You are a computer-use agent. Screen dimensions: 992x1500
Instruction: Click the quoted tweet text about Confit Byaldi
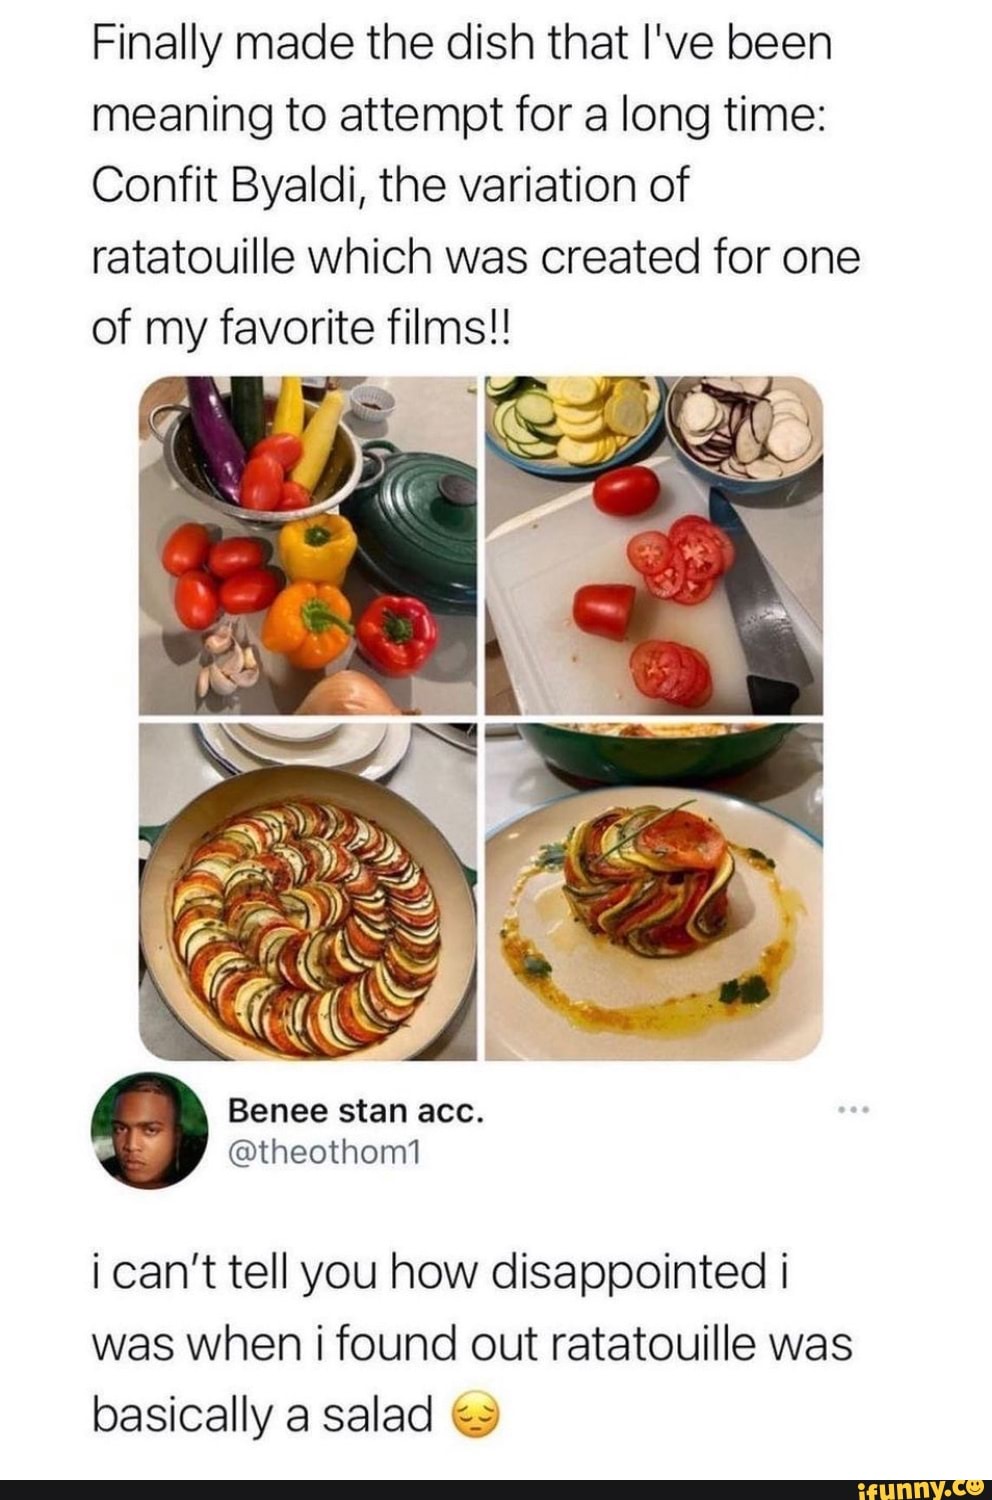pos(476,185)
